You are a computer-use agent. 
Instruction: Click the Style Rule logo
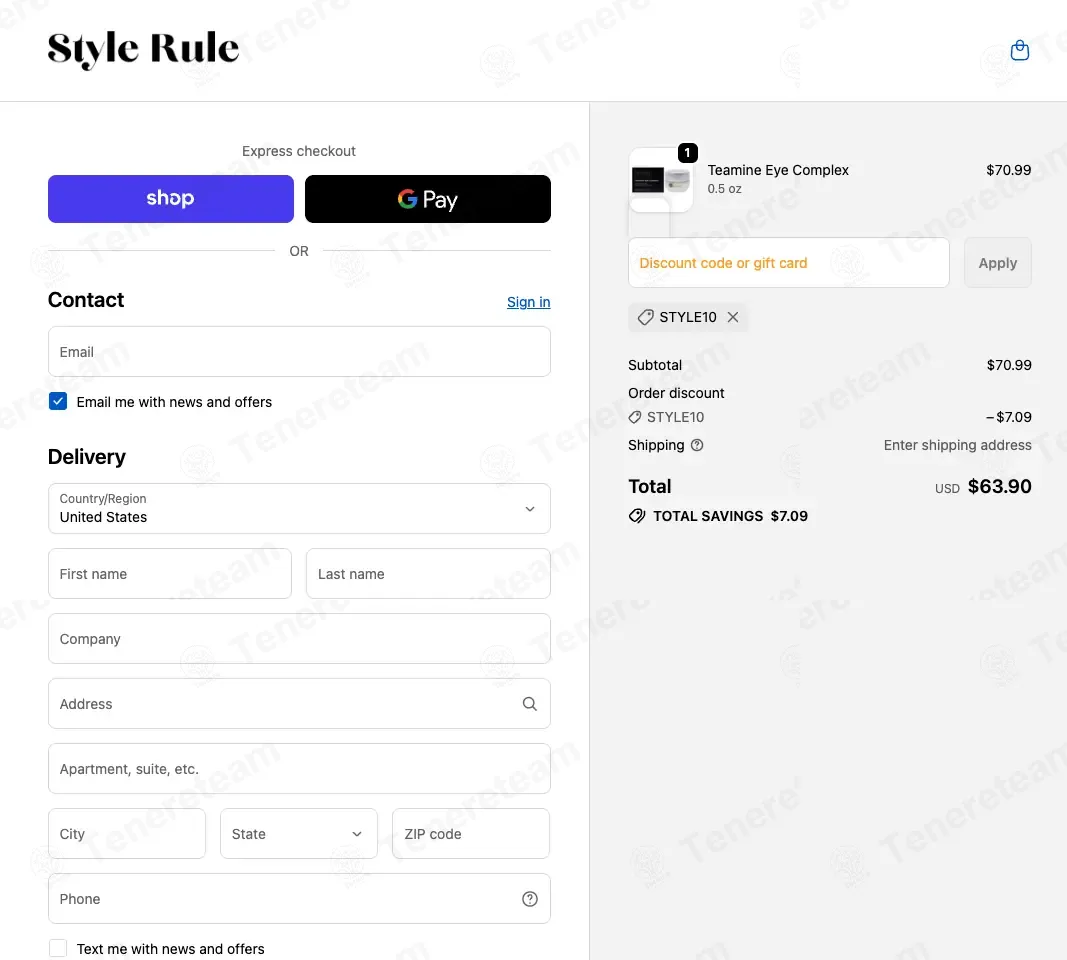[143, 49]
